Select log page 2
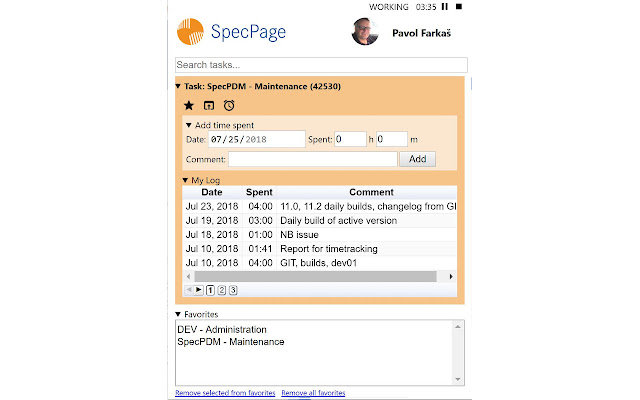The width and height of the screenshot is (640, 400). [x=222, y=290]
